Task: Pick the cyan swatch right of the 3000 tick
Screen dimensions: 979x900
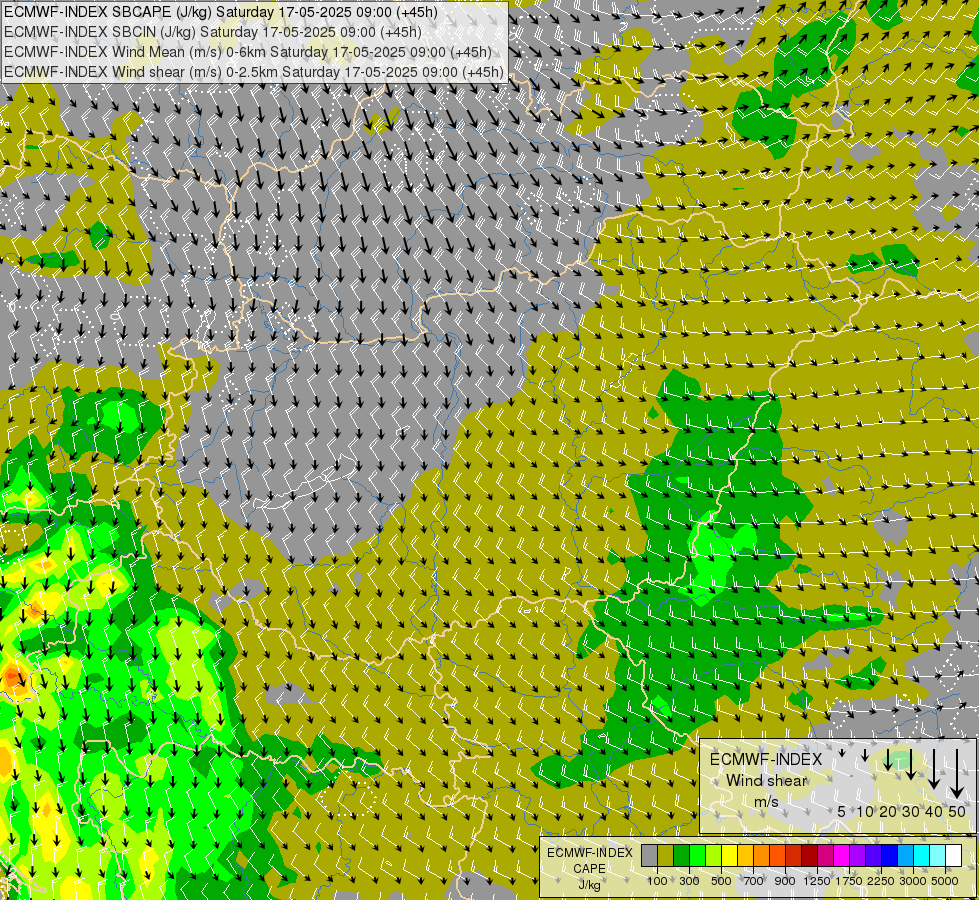Action: tap(922, 856)
